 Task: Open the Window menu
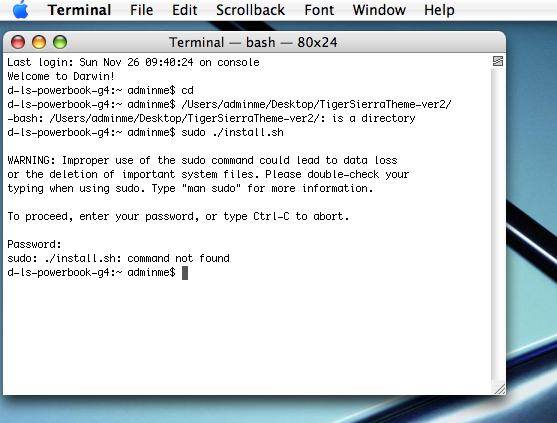[379, 10]
